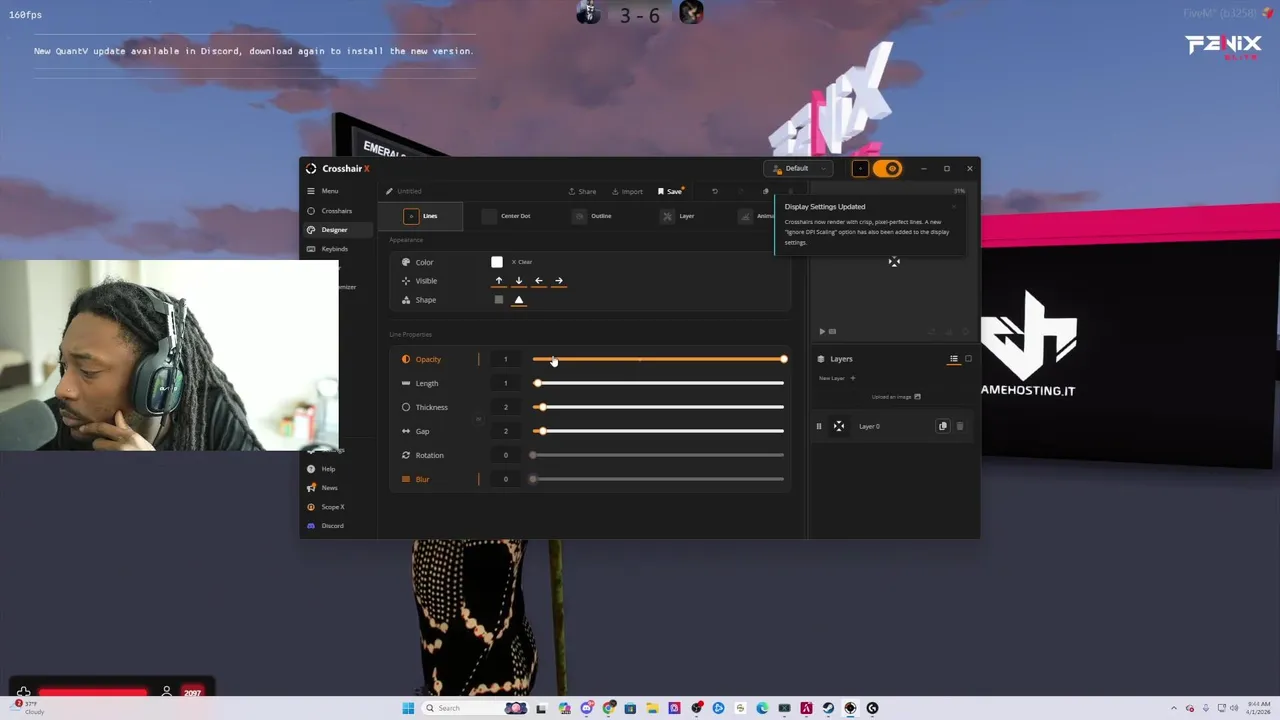Toggle the up line visibility arrow
The width and height of the screenshot is (1280, 720).
pos(499,281)
